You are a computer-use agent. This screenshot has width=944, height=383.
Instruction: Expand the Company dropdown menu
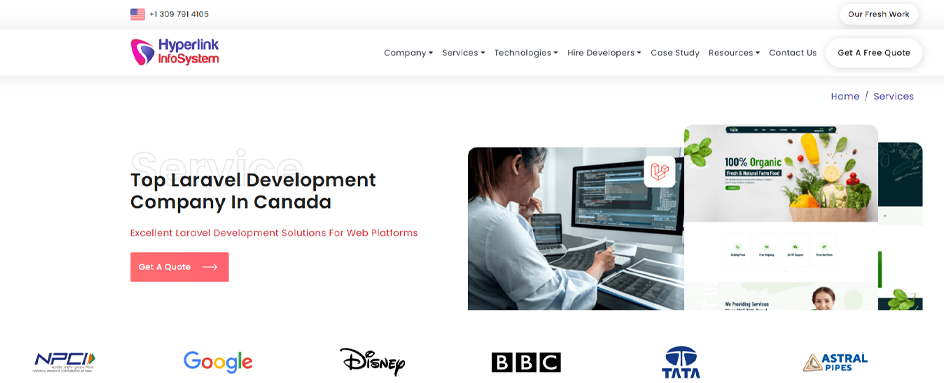click(x=408, y=53)
